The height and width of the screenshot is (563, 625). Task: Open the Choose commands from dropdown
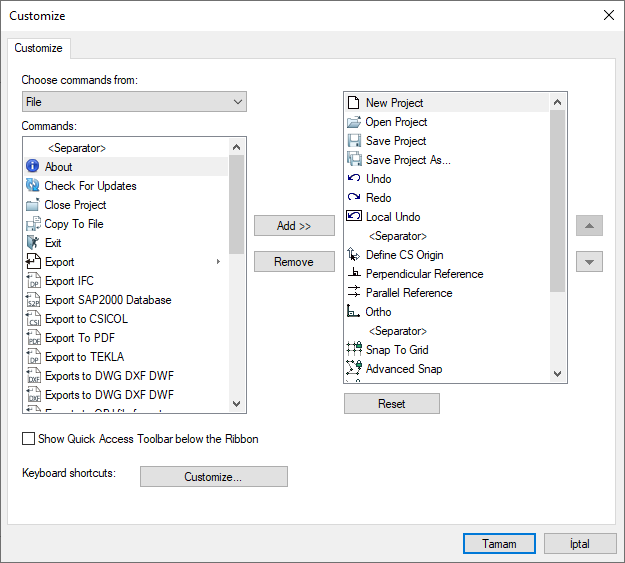click(x=134, y=102)
